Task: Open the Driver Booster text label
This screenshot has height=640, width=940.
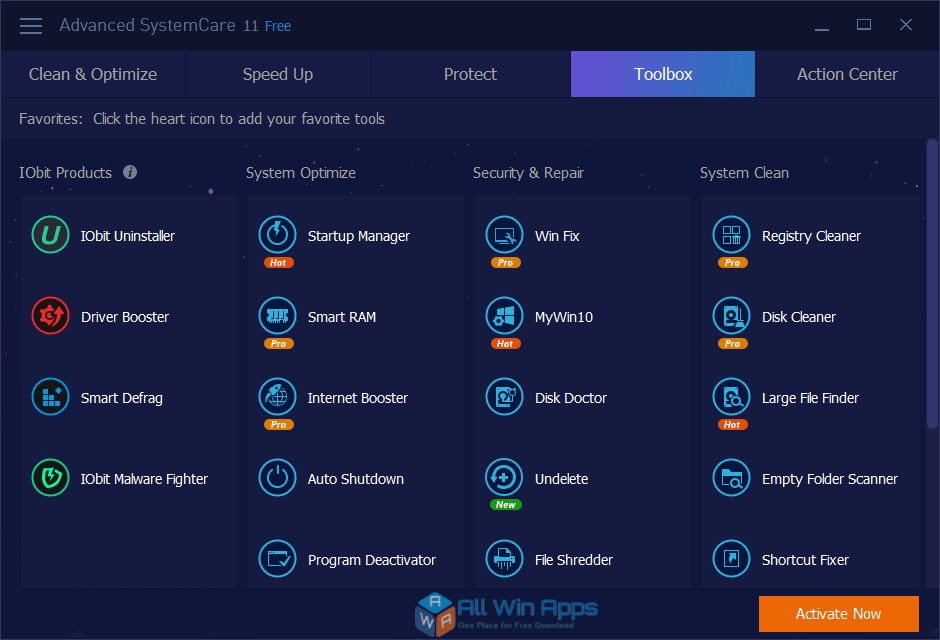Action: [x=125, y=317]
